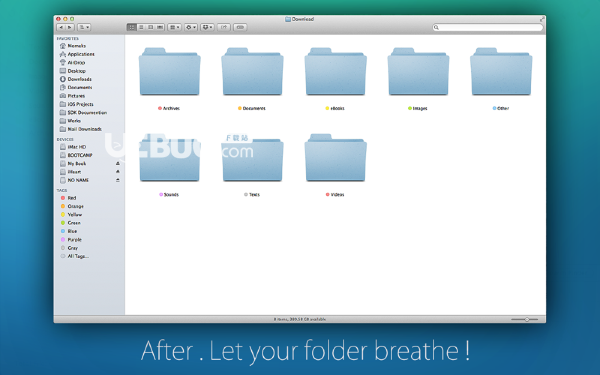Switch to icon view
The image size is (600, 375).
point(132,28)
